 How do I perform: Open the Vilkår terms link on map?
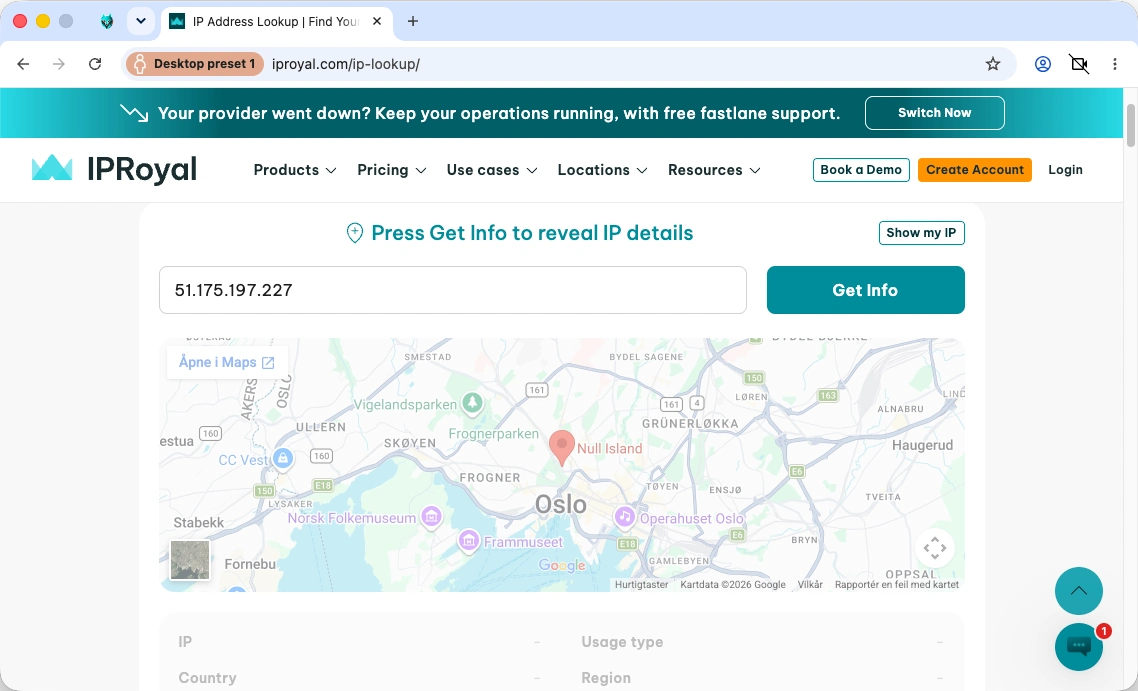[810, 584]
